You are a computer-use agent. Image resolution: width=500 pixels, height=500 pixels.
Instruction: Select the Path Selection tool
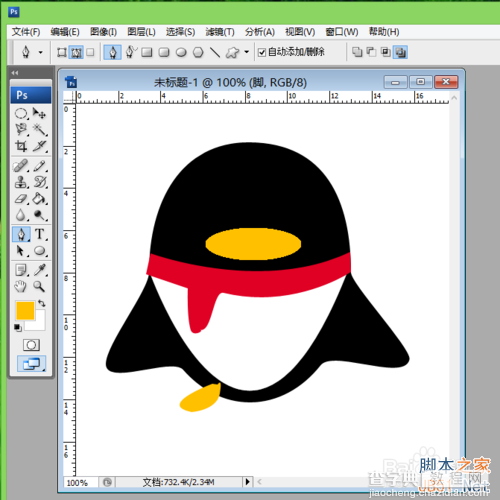[21, 251]
